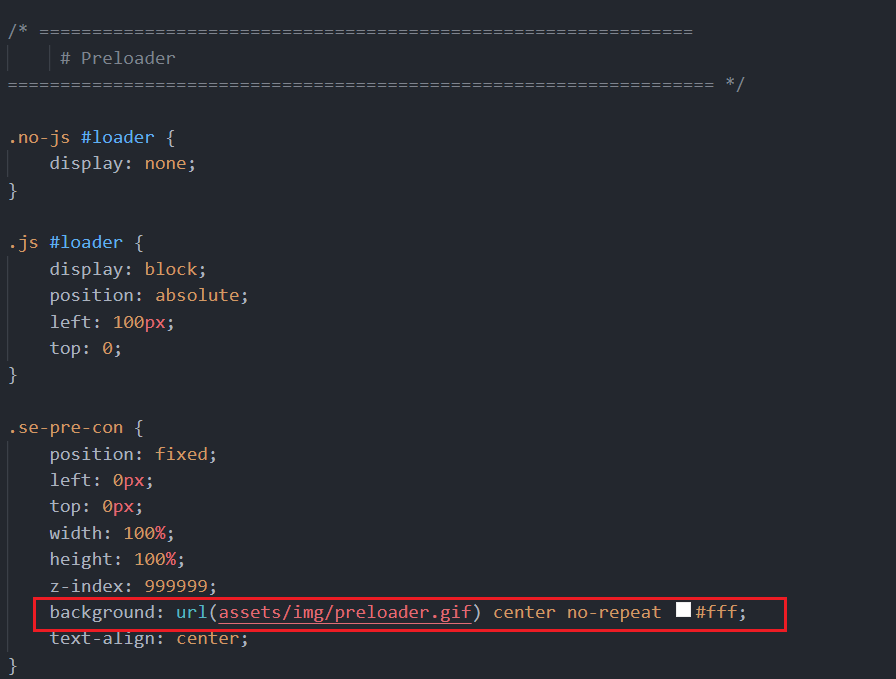Screen dimensions: 896x679
Task: Click the "none" display value
Action: [165, 163]
